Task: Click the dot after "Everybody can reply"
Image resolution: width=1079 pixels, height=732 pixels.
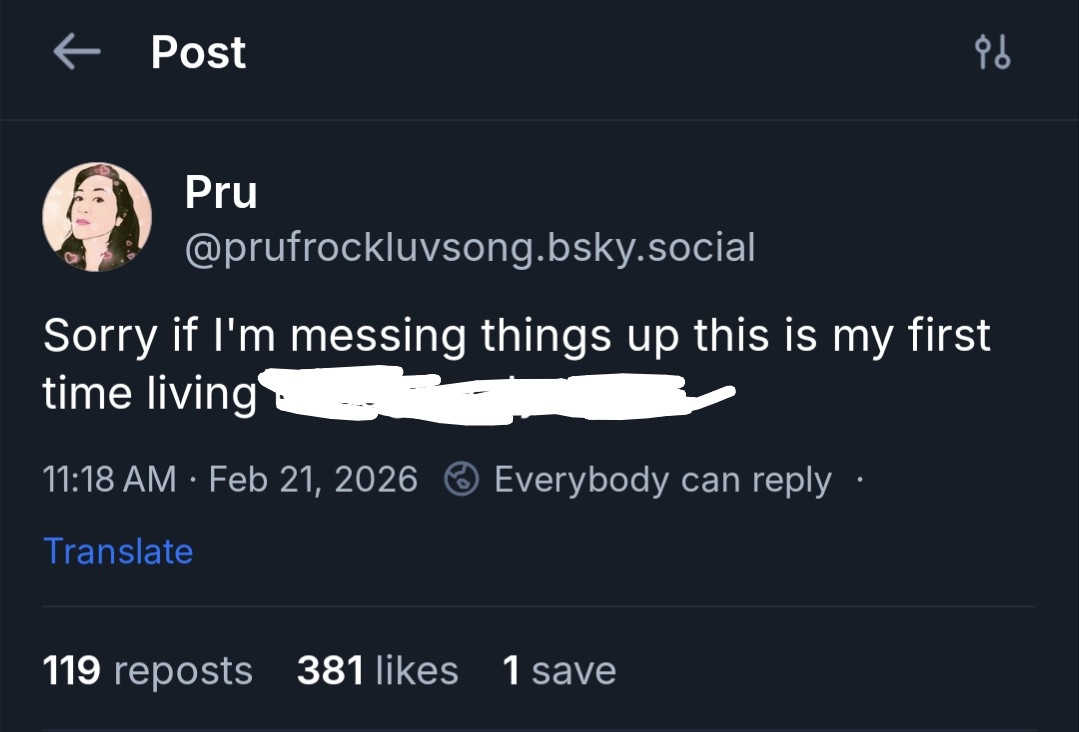Action: 858,480
